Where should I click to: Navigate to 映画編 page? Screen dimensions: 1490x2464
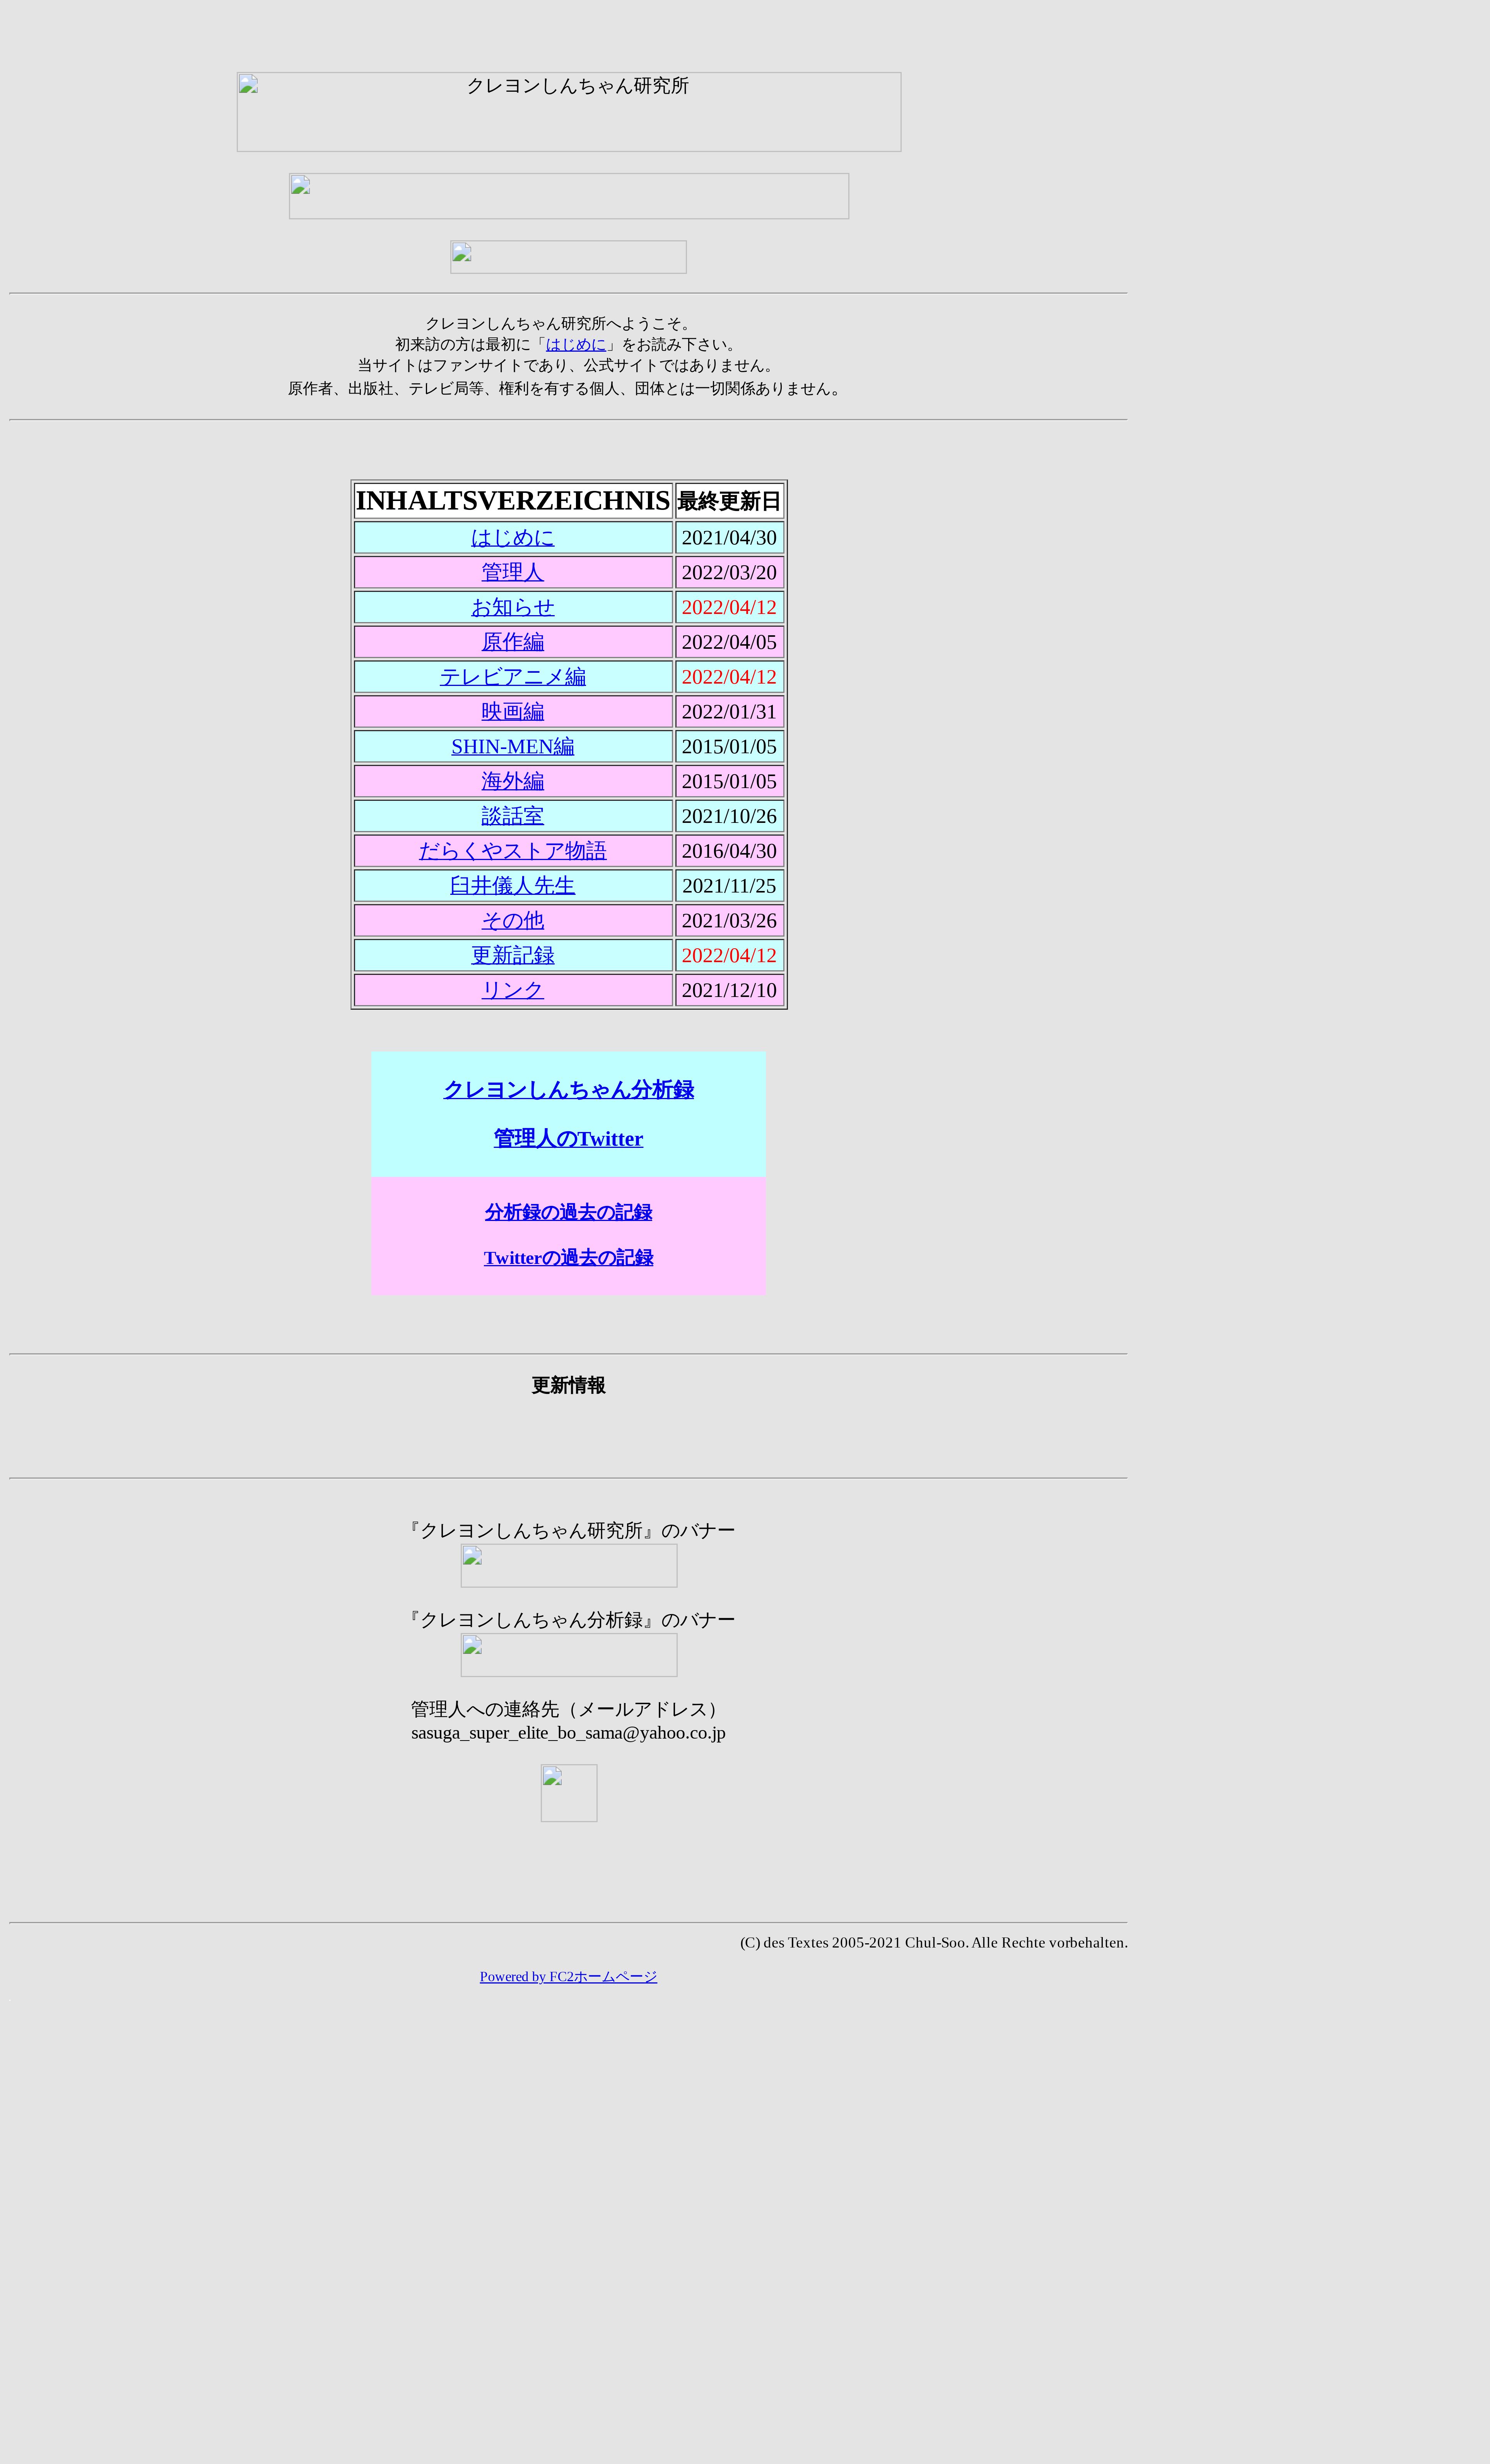point(512,711)
